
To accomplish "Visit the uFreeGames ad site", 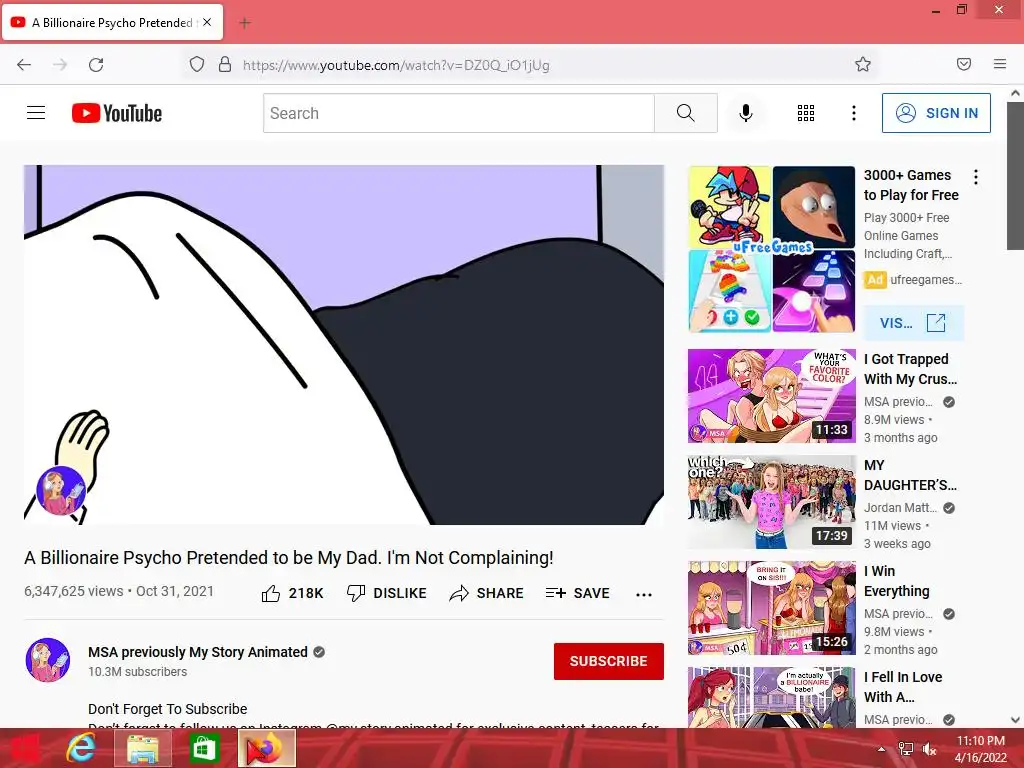I will pos(913,323).
